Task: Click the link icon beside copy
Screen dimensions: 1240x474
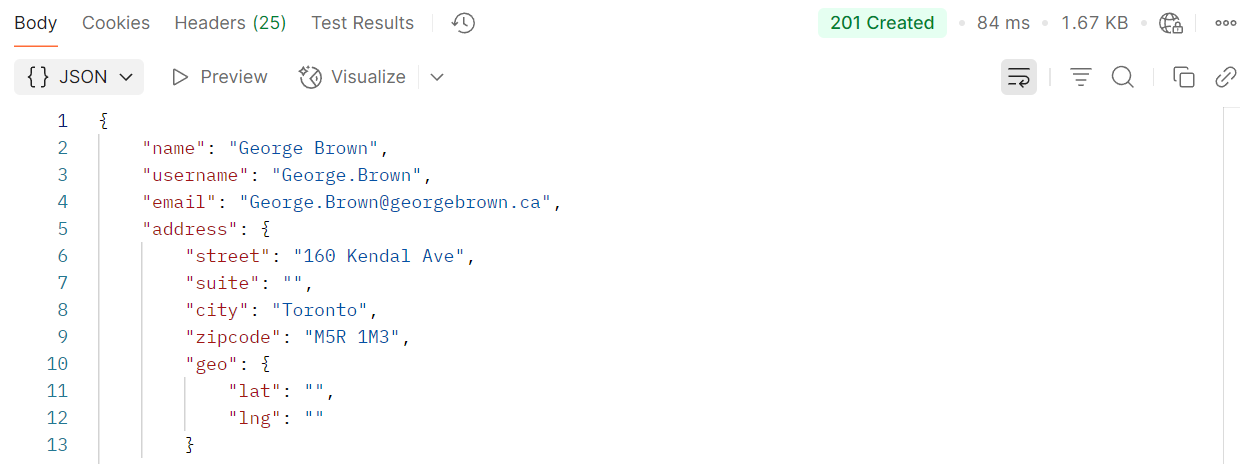Action: coord(1226,77)
